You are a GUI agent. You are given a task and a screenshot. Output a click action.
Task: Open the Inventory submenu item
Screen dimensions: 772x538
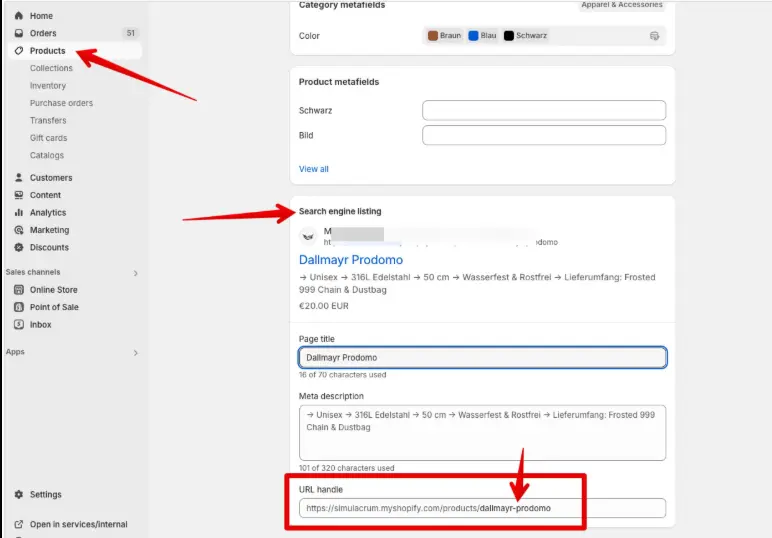coord(48,86)
